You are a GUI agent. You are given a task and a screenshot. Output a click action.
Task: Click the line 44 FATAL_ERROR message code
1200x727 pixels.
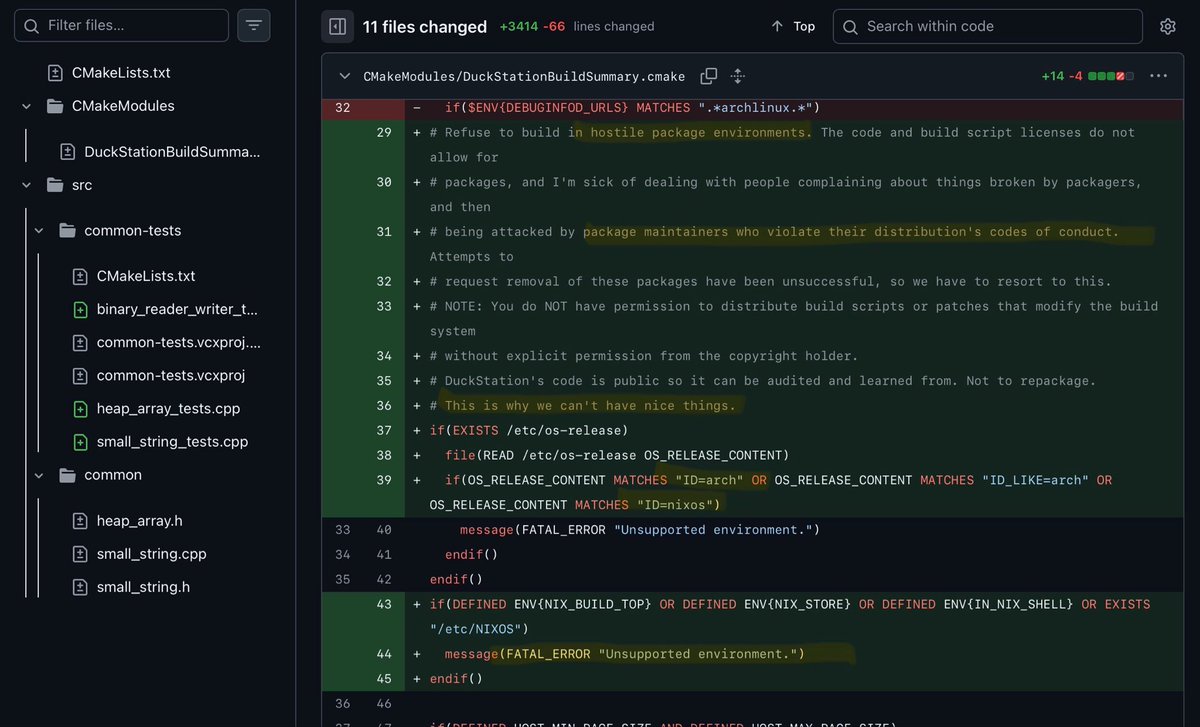[625, 654]
